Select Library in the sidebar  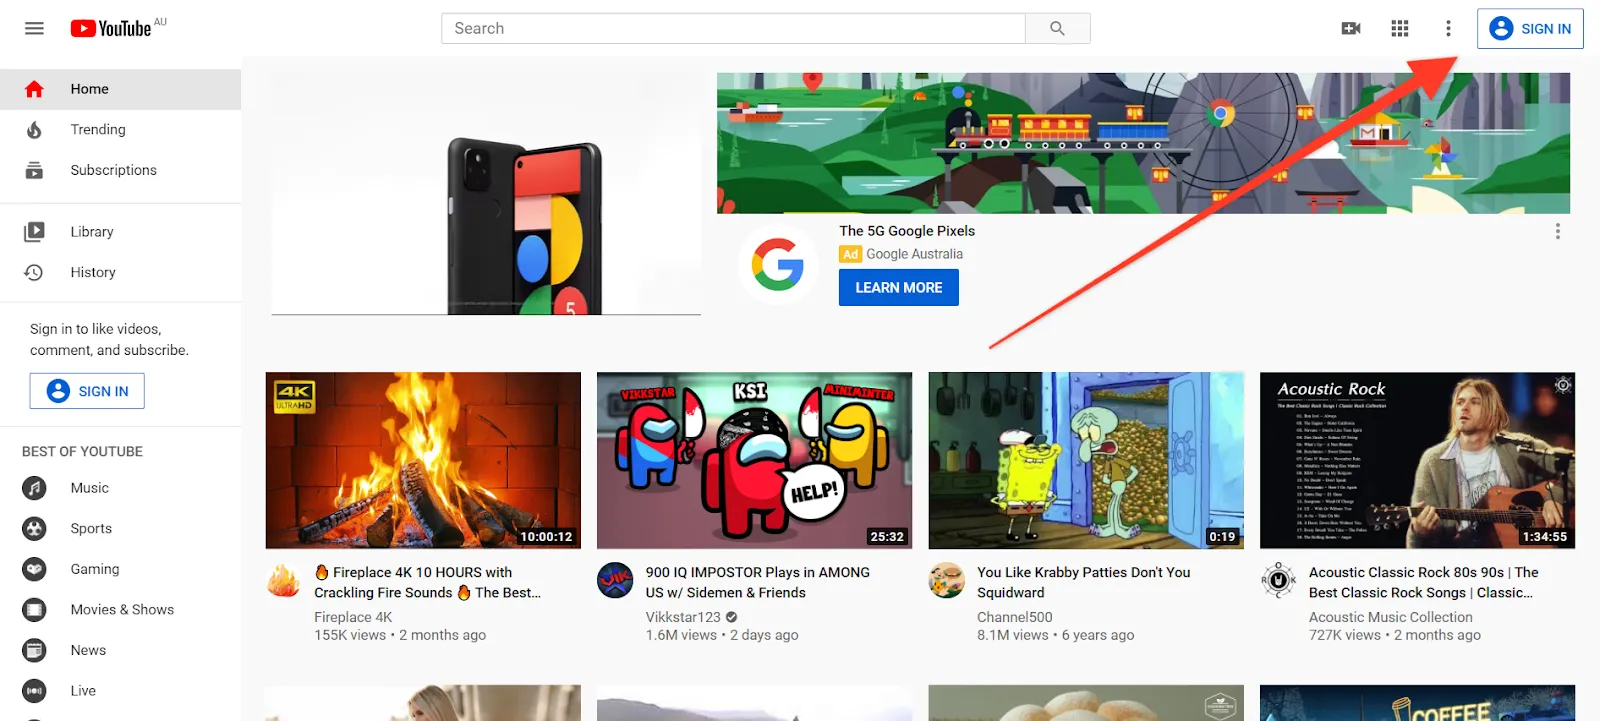point(120,232)
